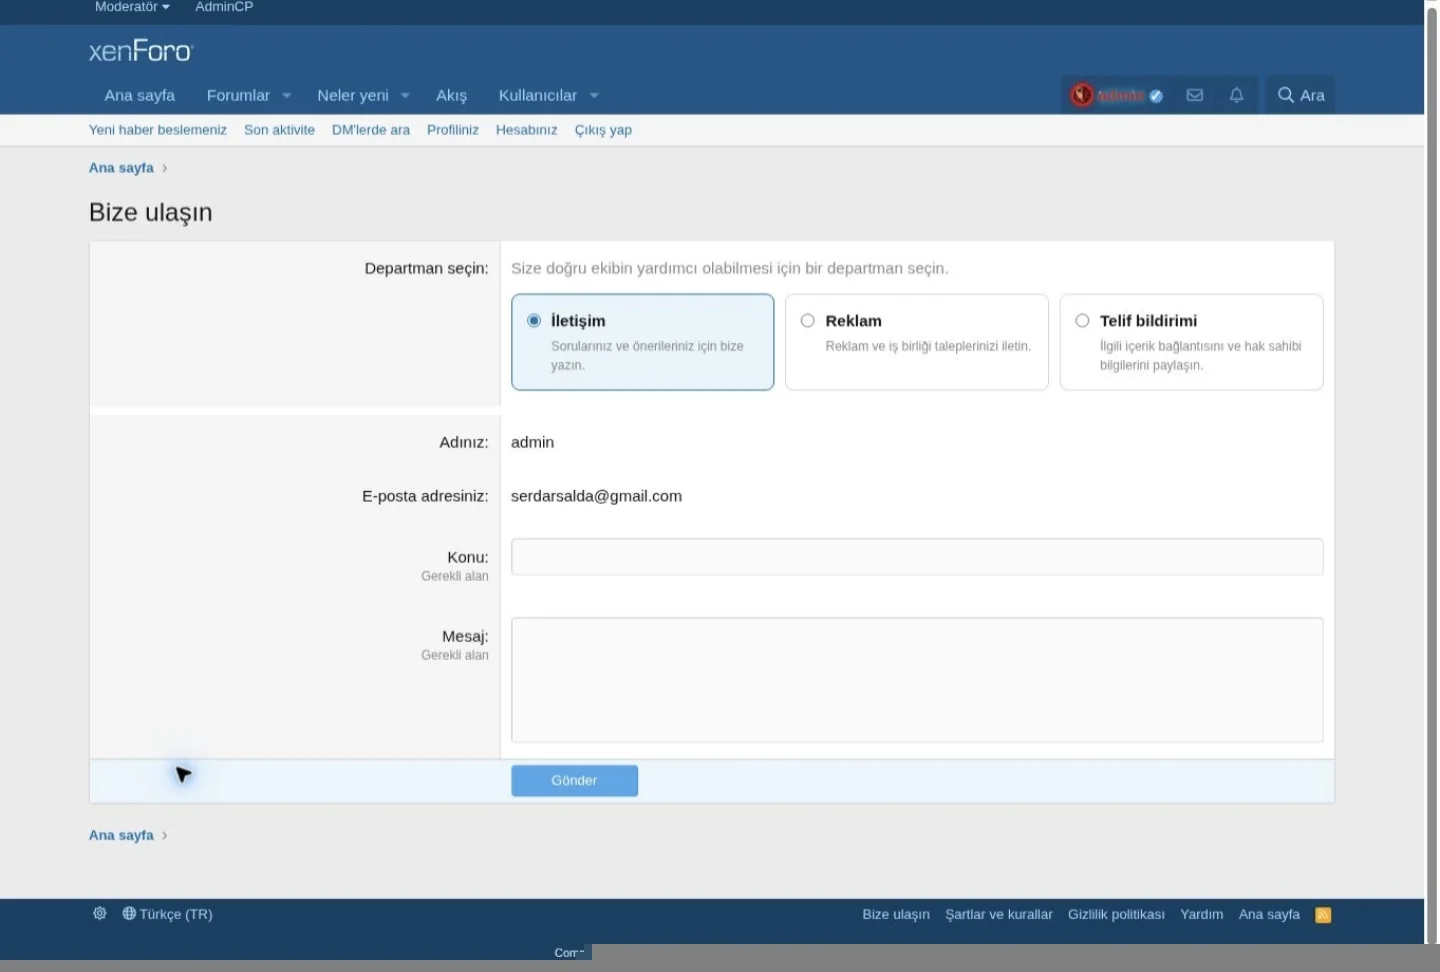The image size is (1440, 972).
Task: Open the Hesabınız link
Action: coord(527,130)
